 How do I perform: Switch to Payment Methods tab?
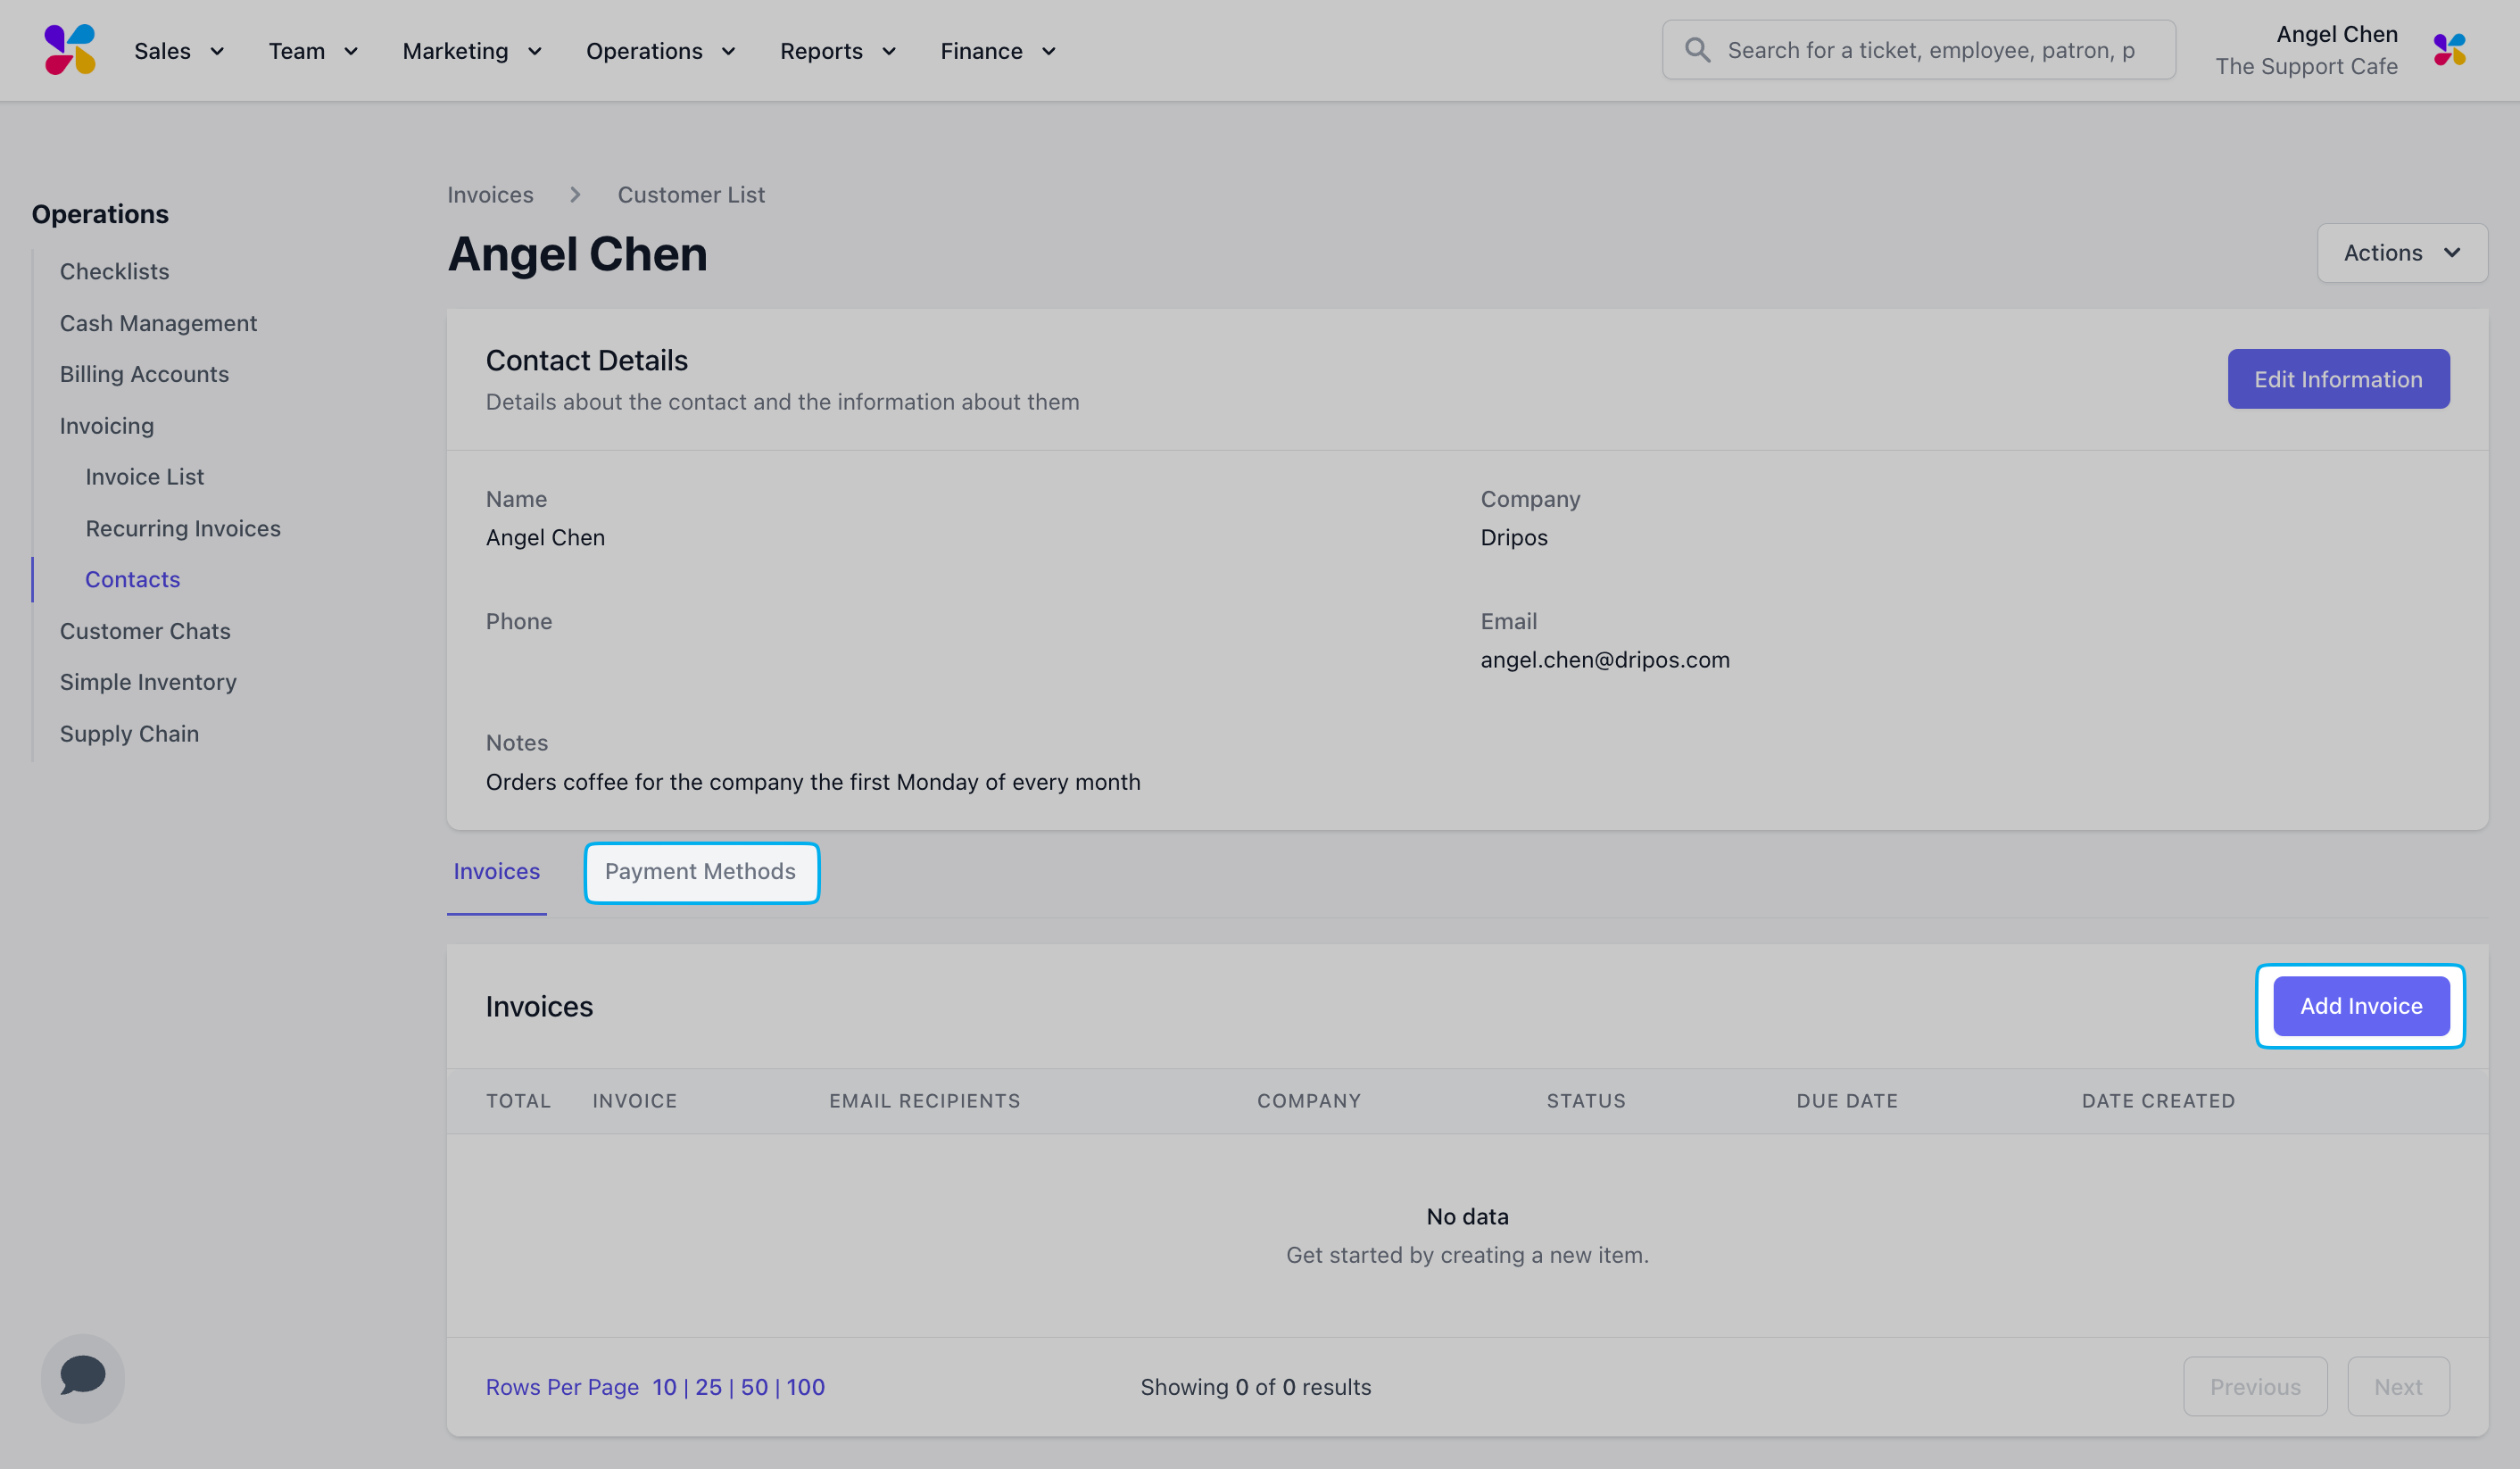(700, 872)
